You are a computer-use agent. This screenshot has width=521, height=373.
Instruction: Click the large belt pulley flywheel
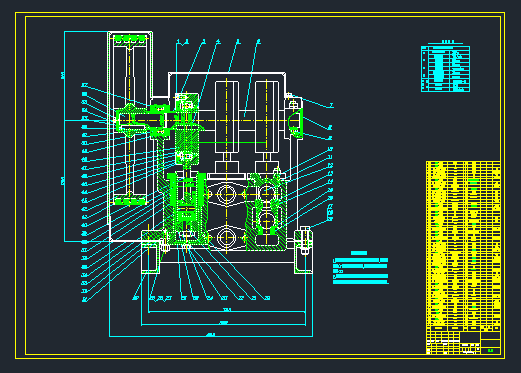pos(130,119)
